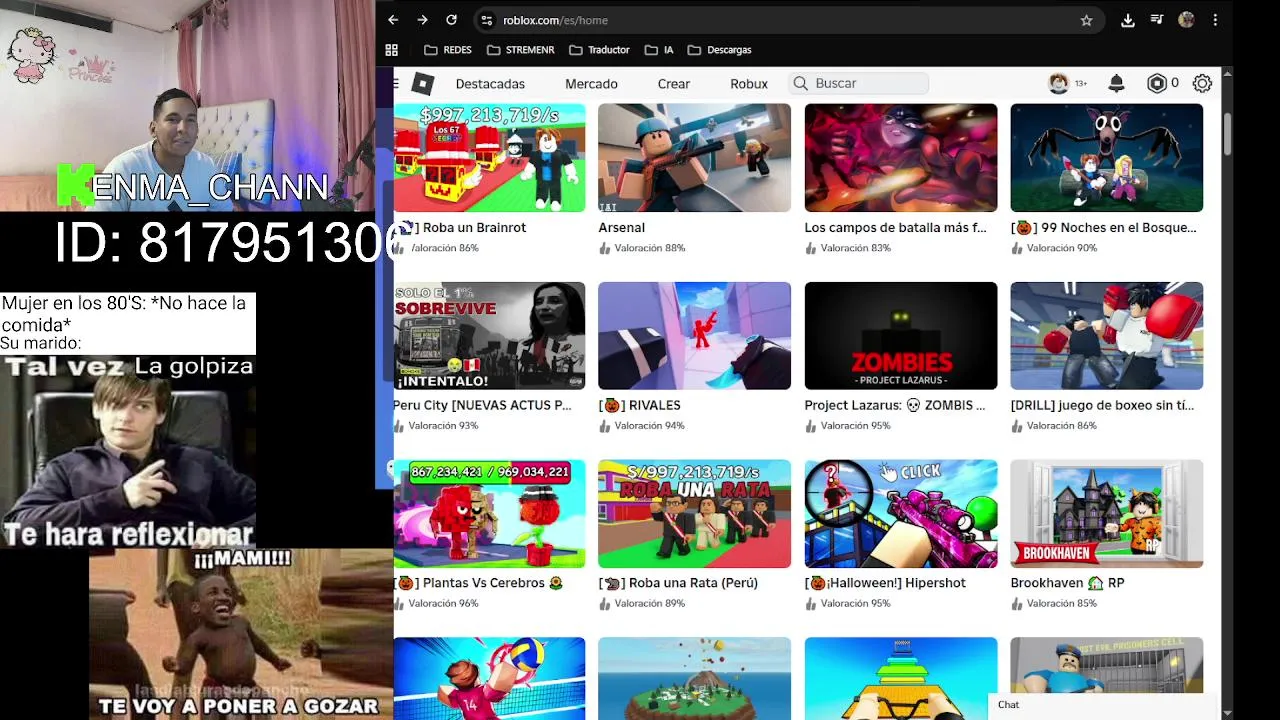Open the RIVALES game thumbnail
Image resolution: width=1280 pixels, height=720 pixels.
pos(694,336)
